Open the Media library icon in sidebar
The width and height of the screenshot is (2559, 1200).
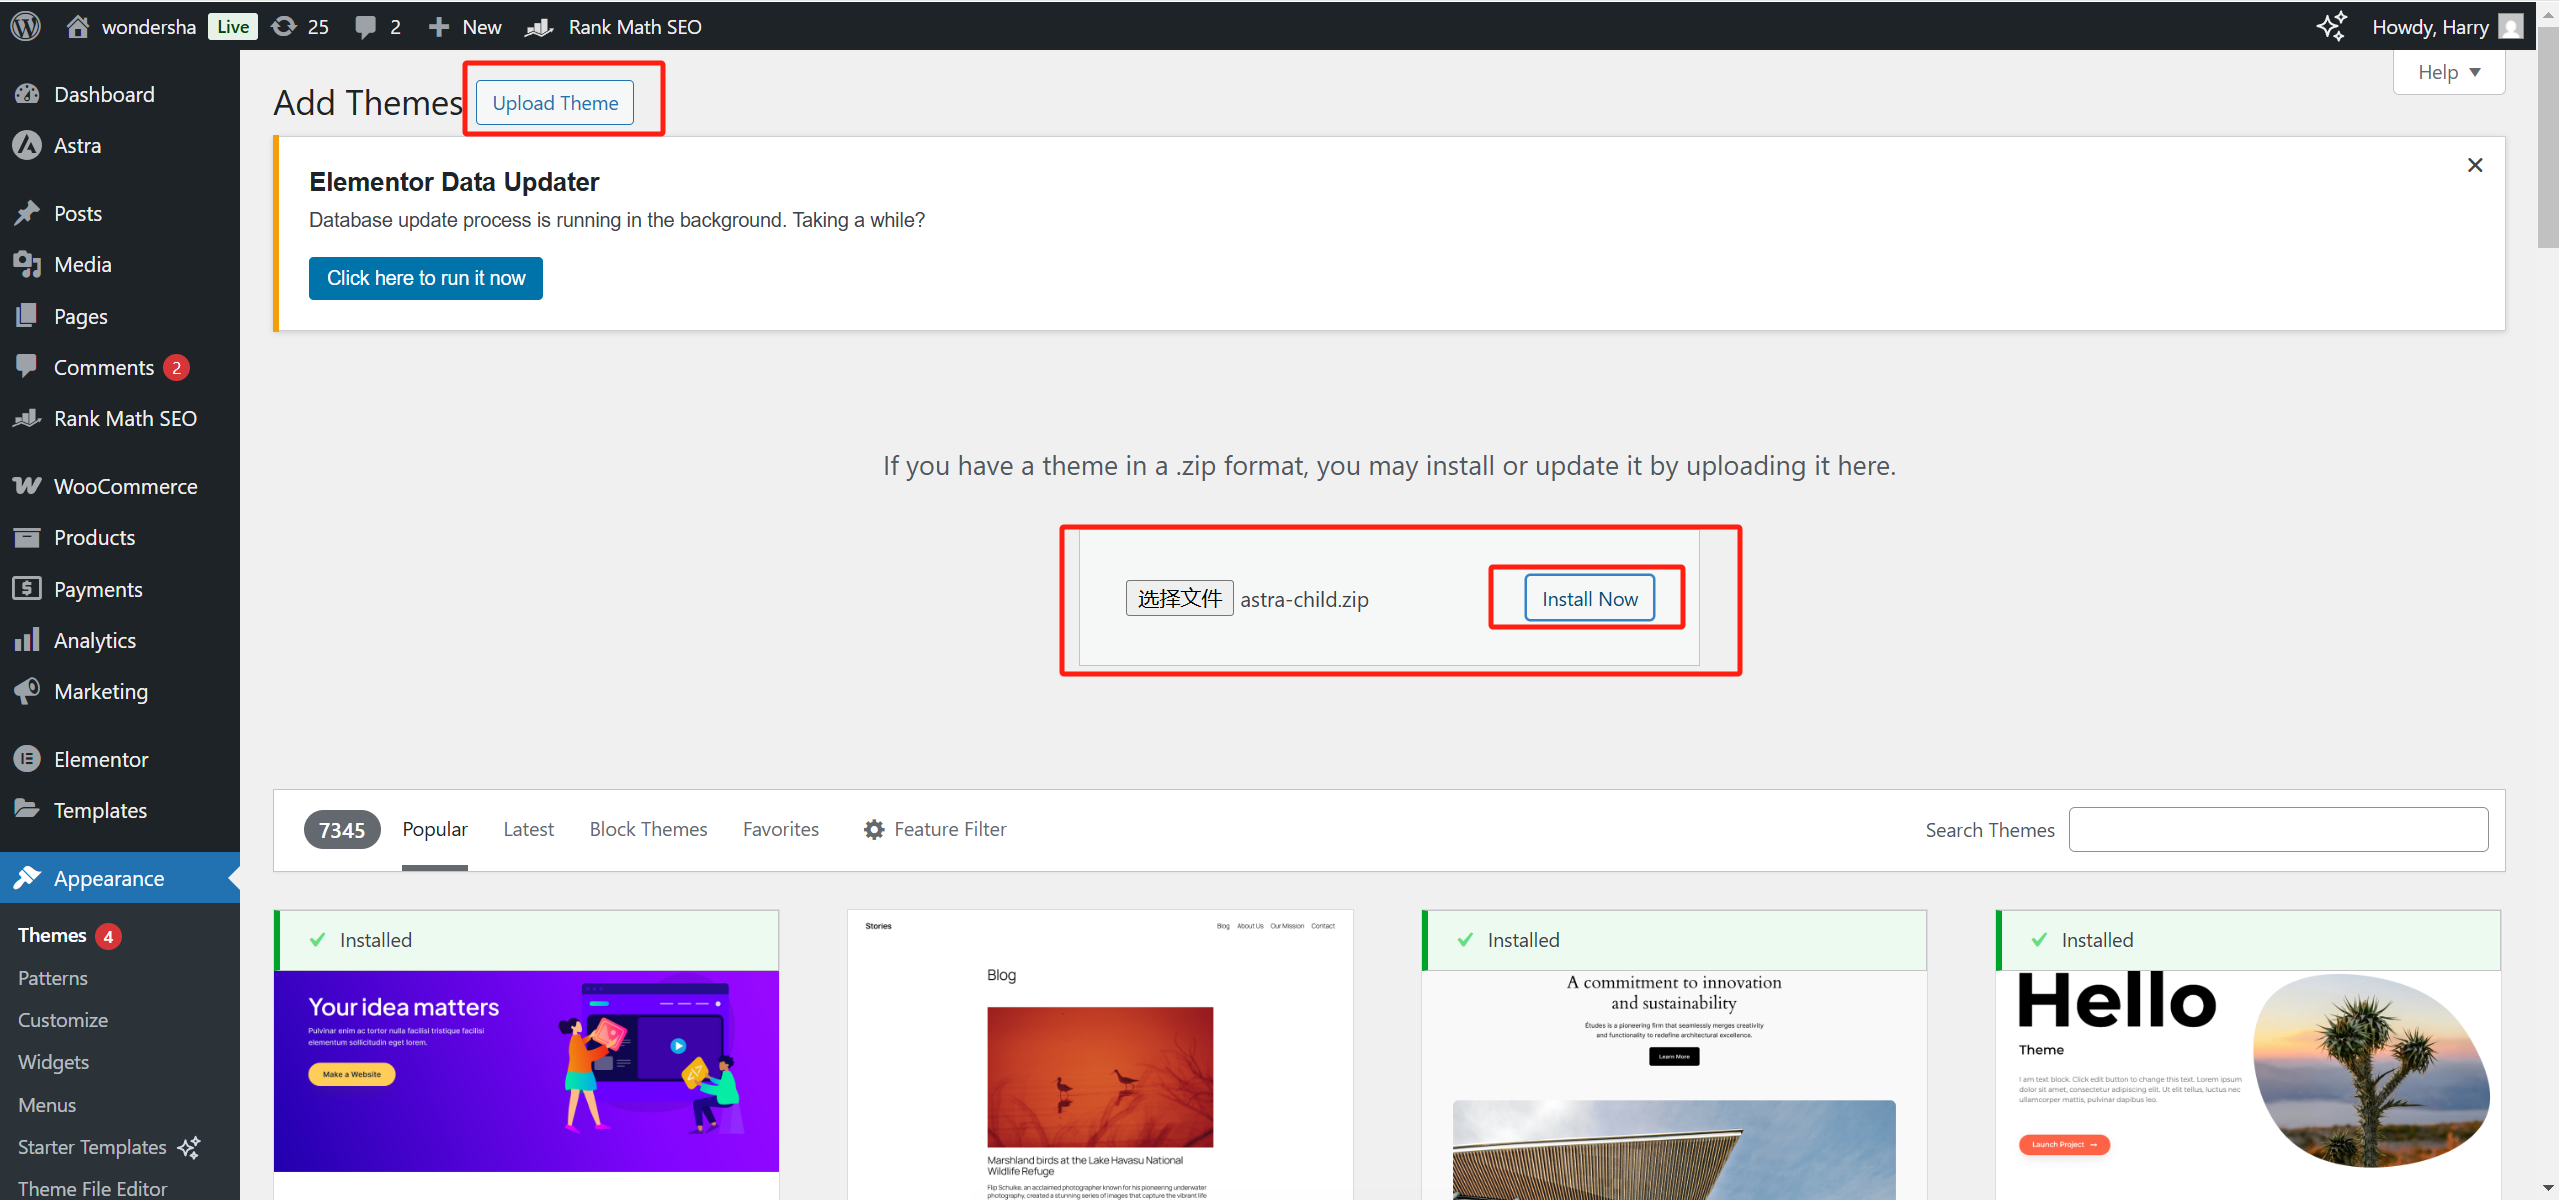click(27, 264)
